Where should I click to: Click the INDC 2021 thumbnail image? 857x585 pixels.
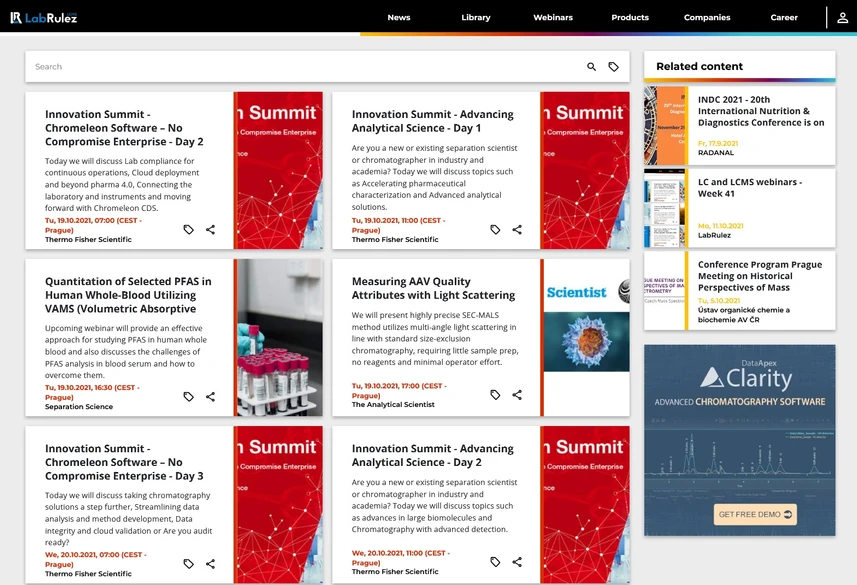tap(664, 126)
